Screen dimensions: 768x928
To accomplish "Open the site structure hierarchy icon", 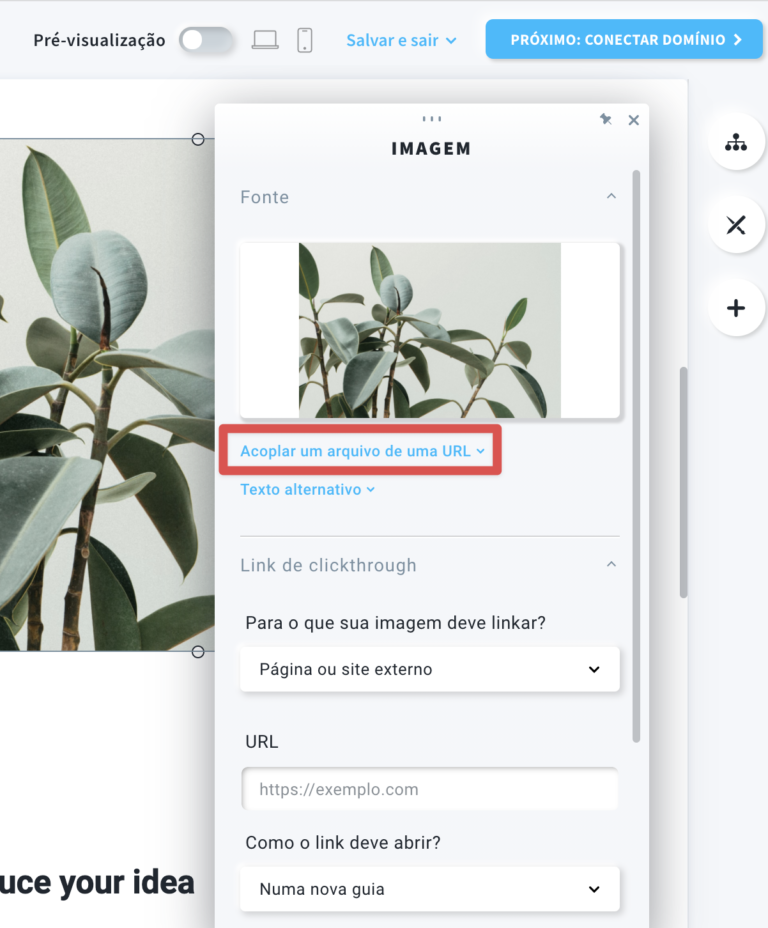I will coord(736,143).
